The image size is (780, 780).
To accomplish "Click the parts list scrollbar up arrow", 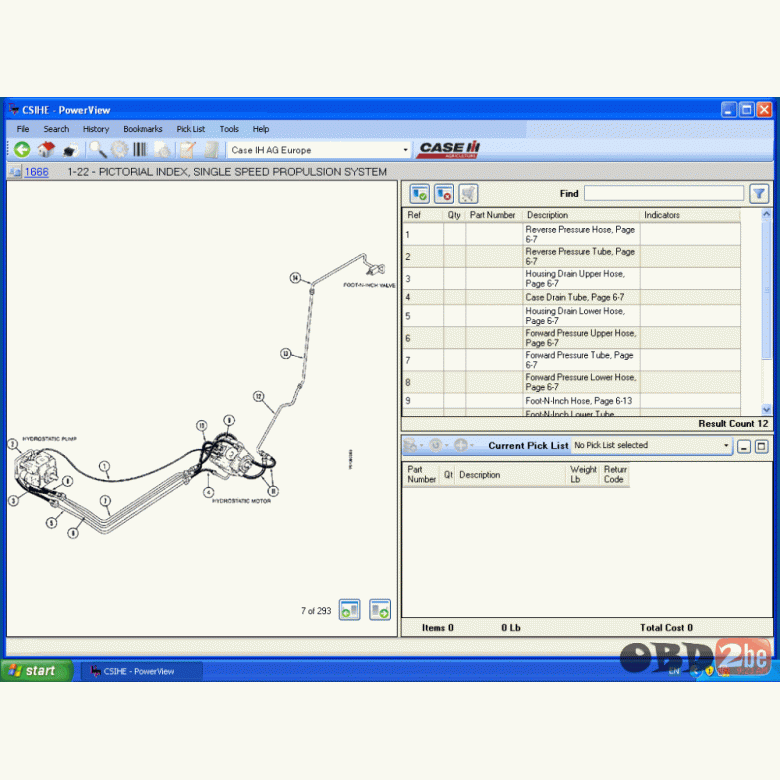I will click(x=766, y=214).
